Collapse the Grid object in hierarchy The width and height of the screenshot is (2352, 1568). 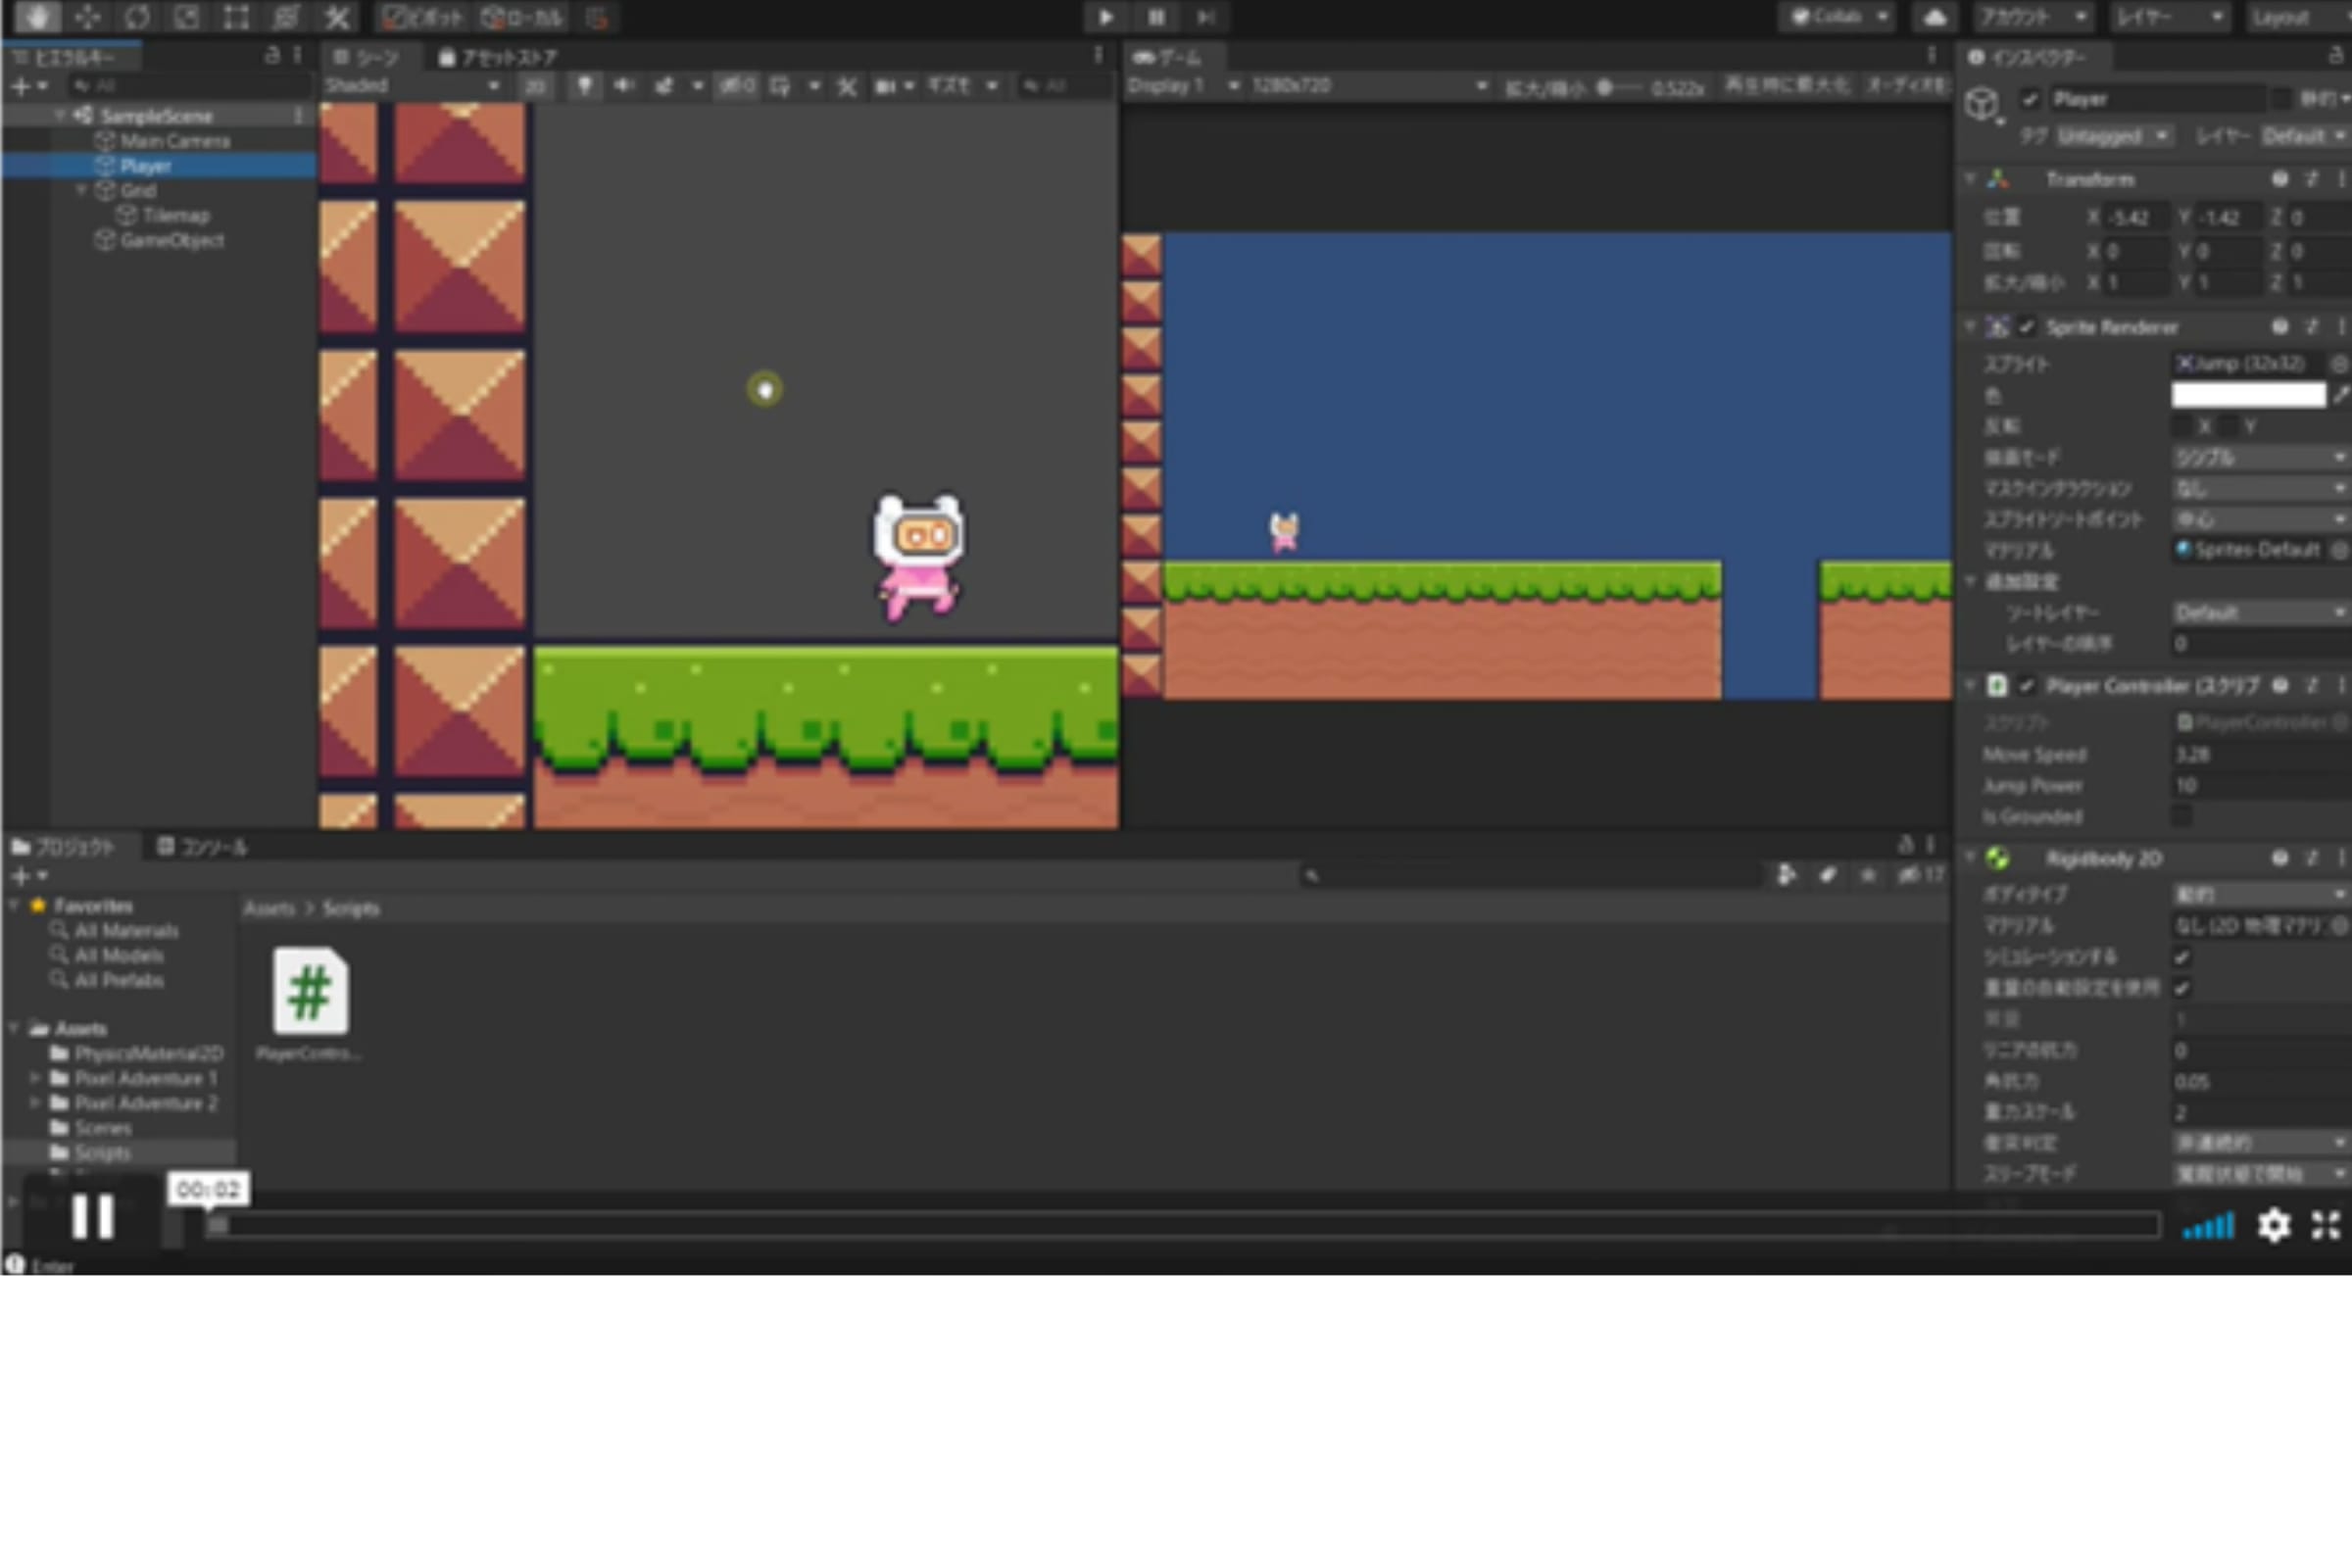pos(82,190)
